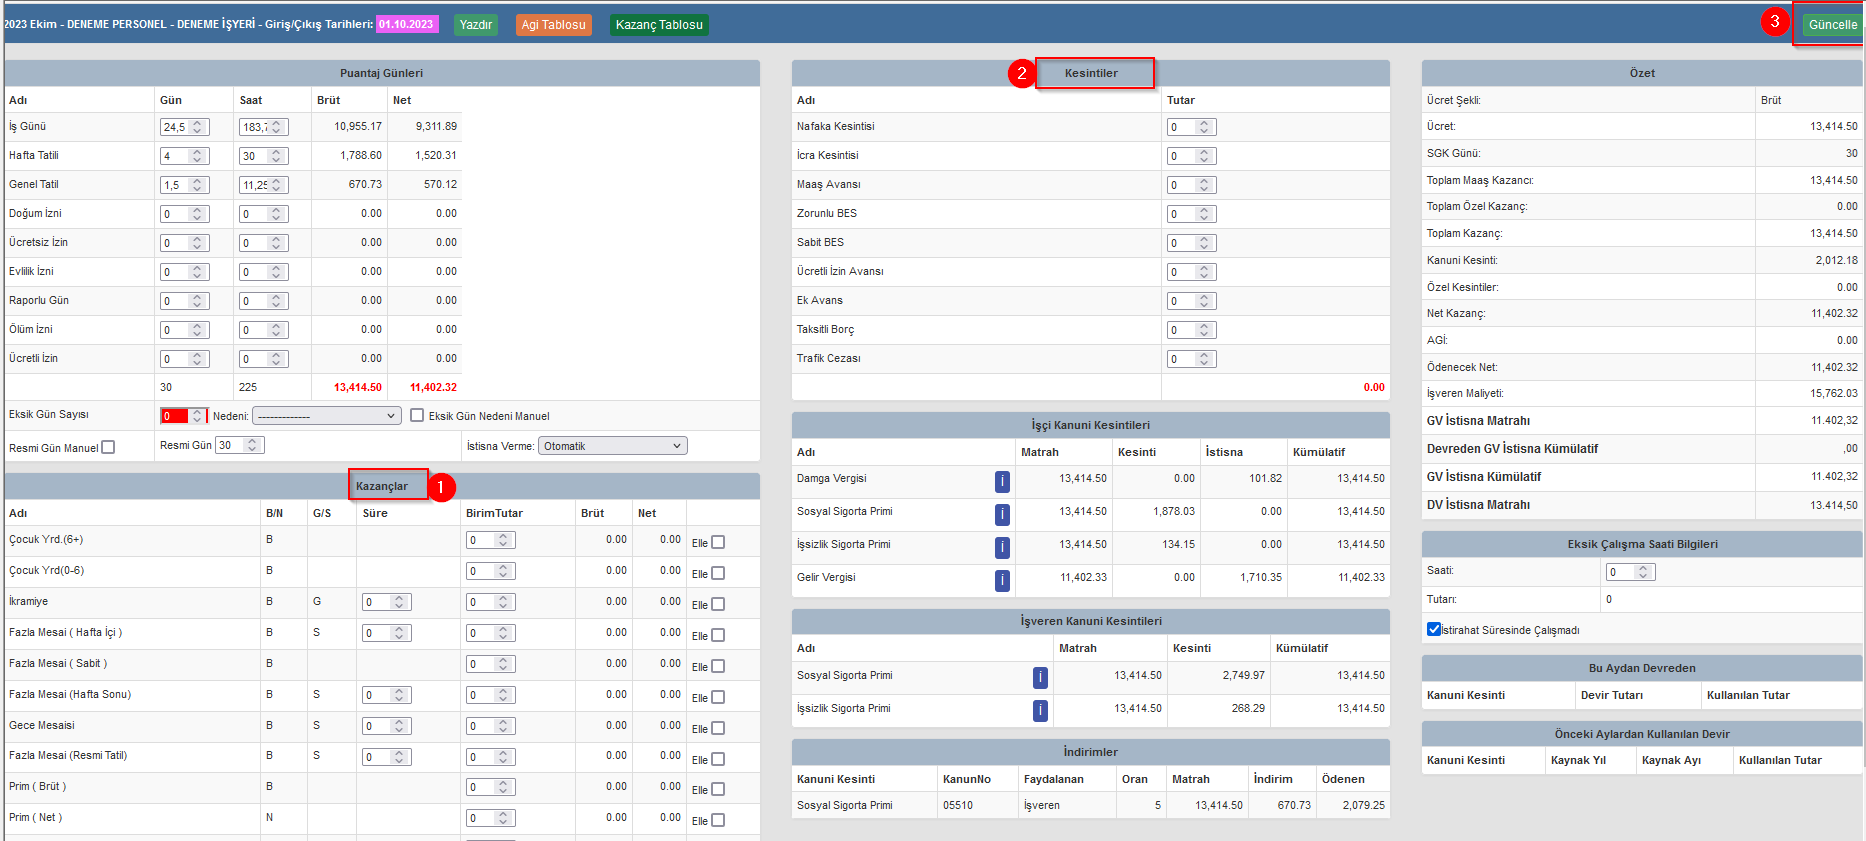
Task: Uncheck İstirahat Süresinde Çalışmadı
Action: 1434,629
